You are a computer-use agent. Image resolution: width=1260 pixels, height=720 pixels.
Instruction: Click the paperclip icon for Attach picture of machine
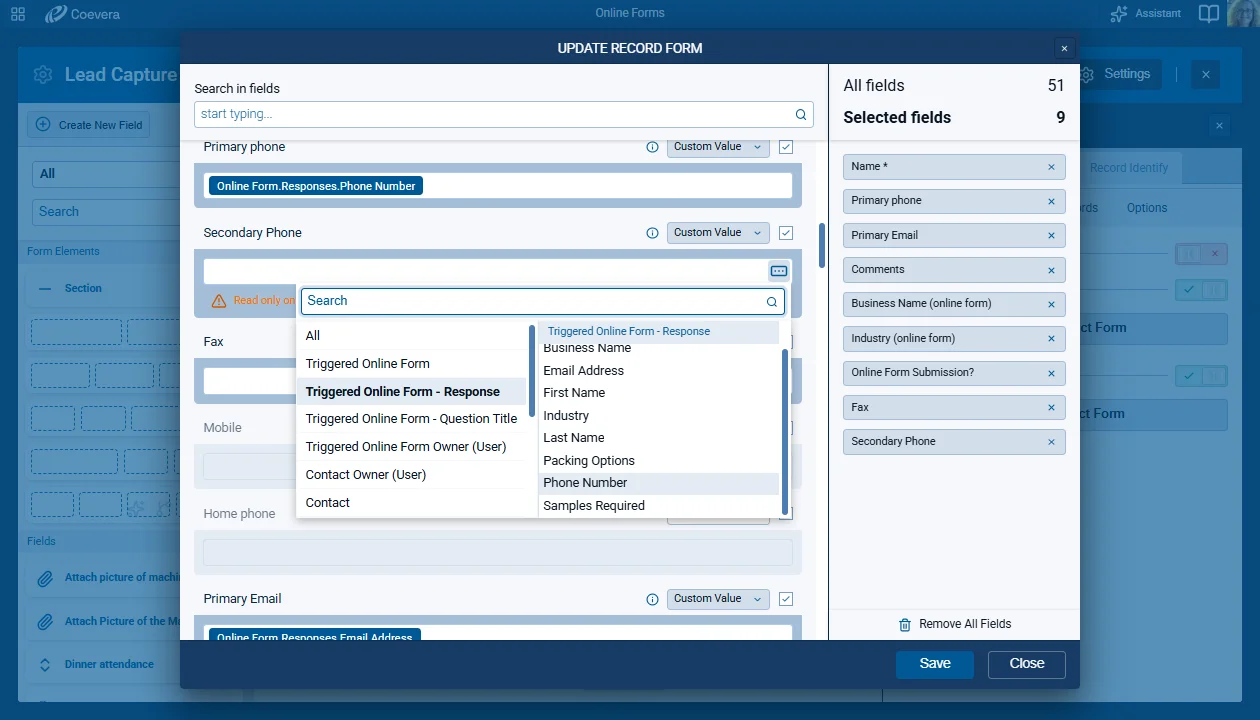(45, 578)
